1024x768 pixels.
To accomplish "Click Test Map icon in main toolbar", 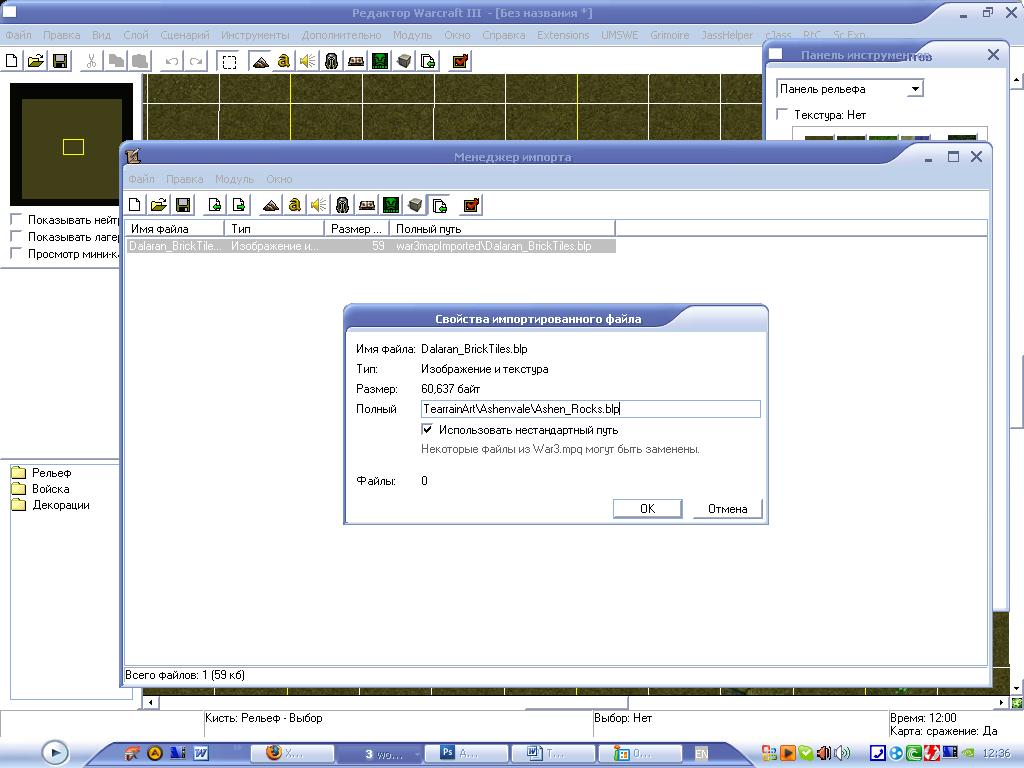I will (460, 62).
